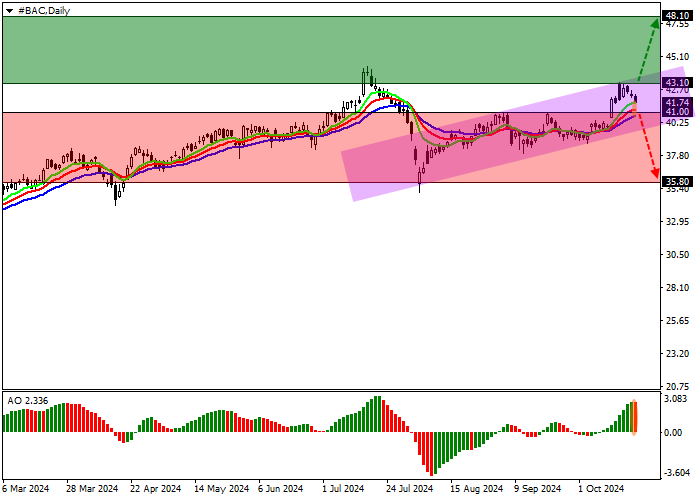Click the 1 Oct 2024 date marker
700x500 pixels.
point(601,489)
